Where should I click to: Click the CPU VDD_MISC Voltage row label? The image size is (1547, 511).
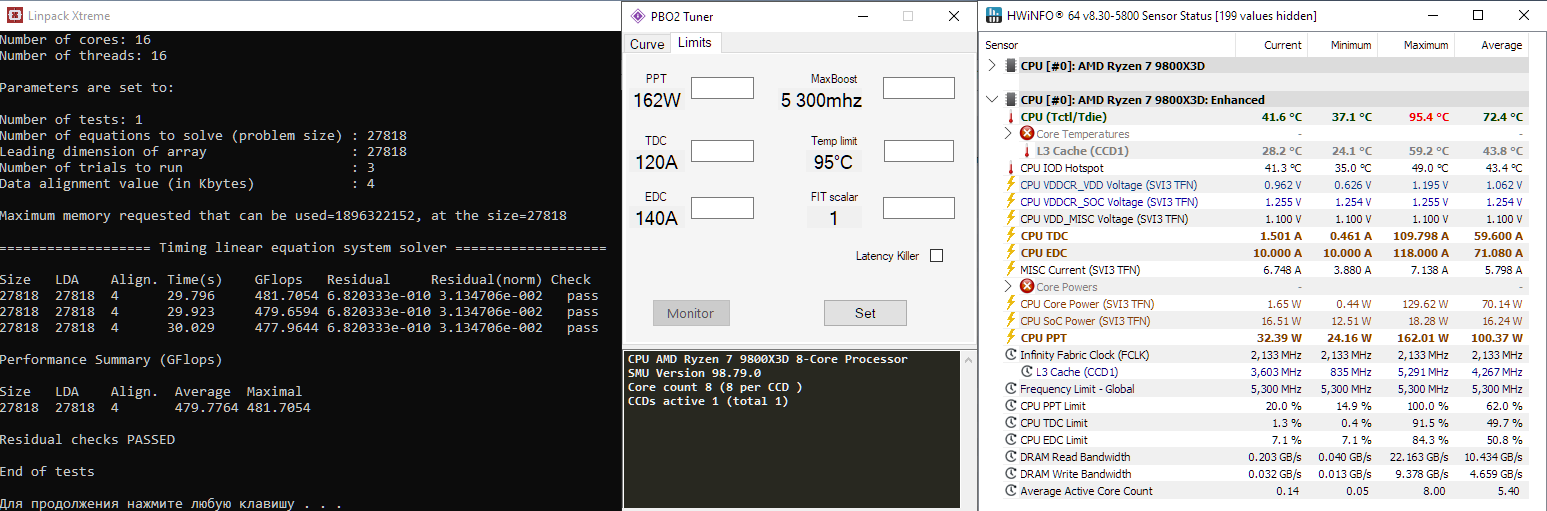pos(1105,219)
